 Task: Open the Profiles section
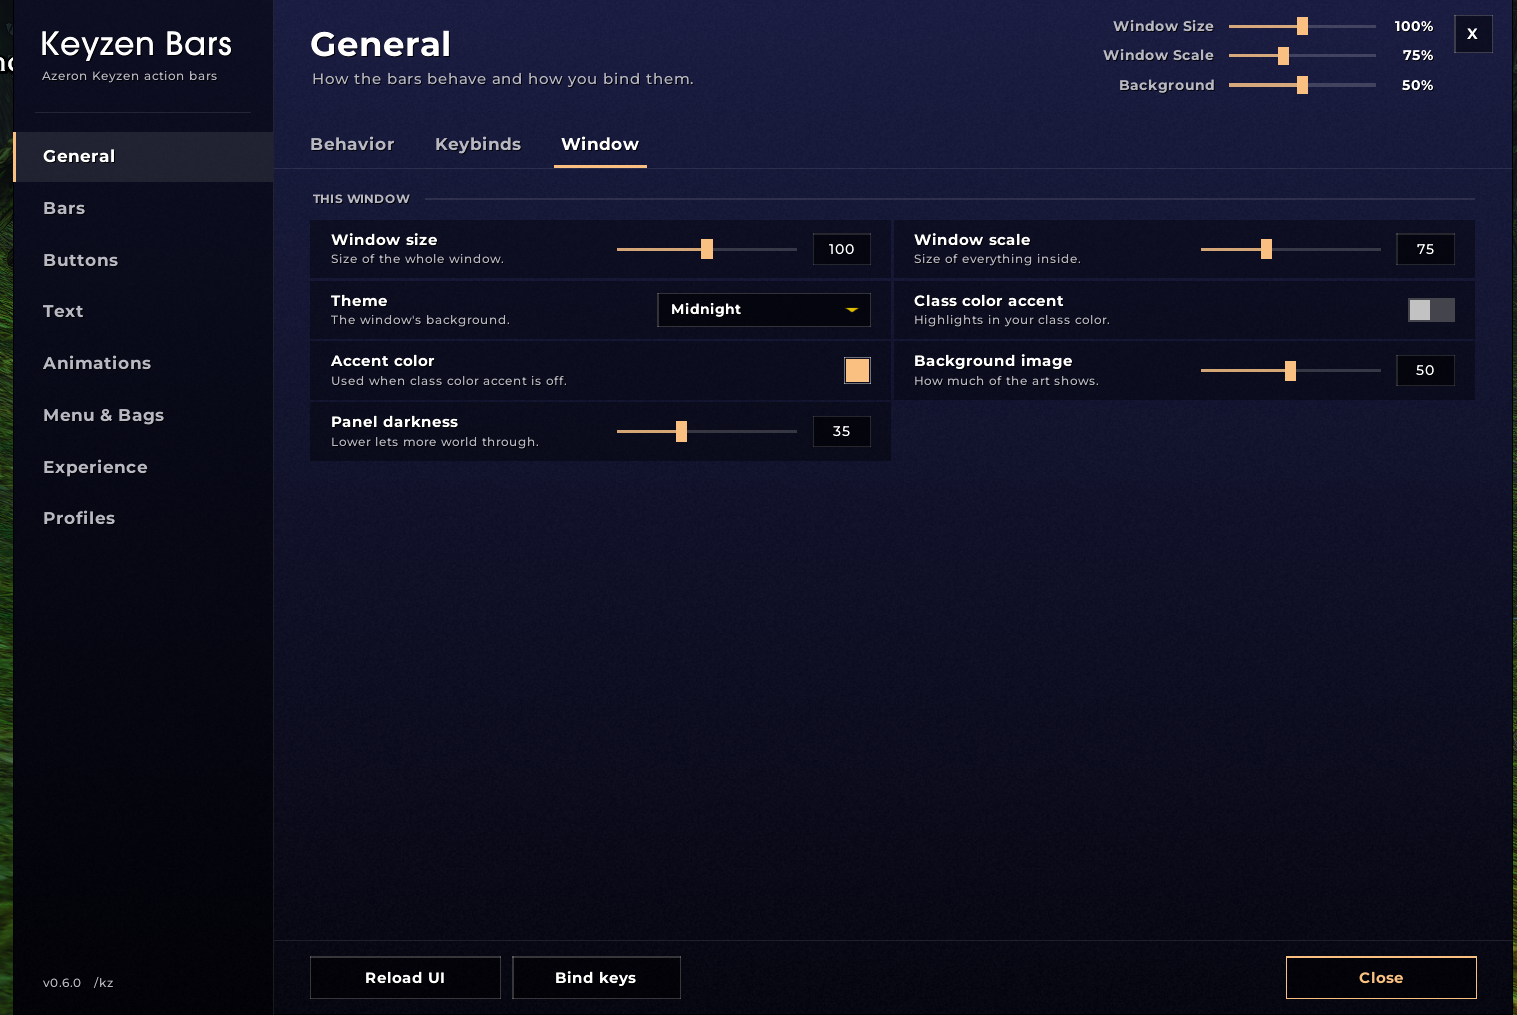coord(143,518)
